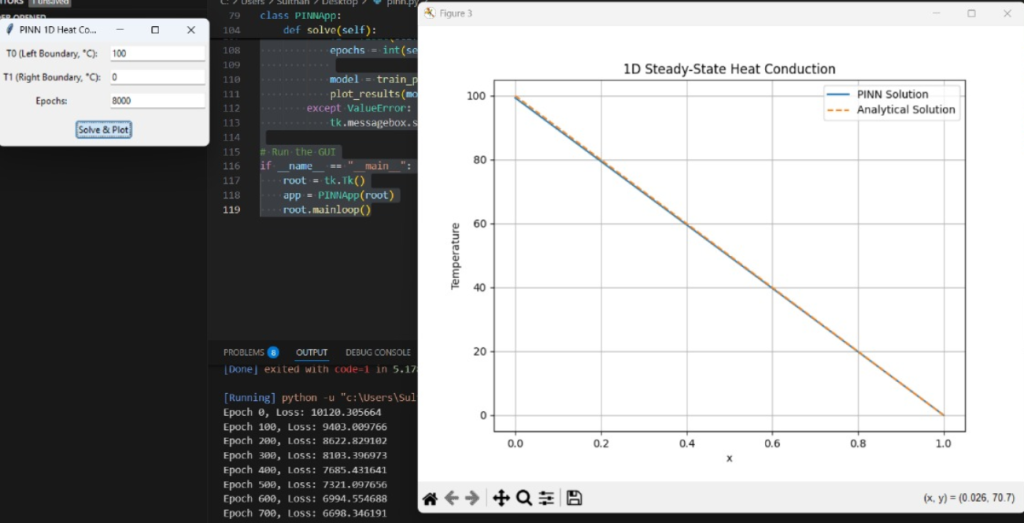The image size is (1024, 523).
Task: Select the zoom to rectangle tool
Action: (523, 498)
